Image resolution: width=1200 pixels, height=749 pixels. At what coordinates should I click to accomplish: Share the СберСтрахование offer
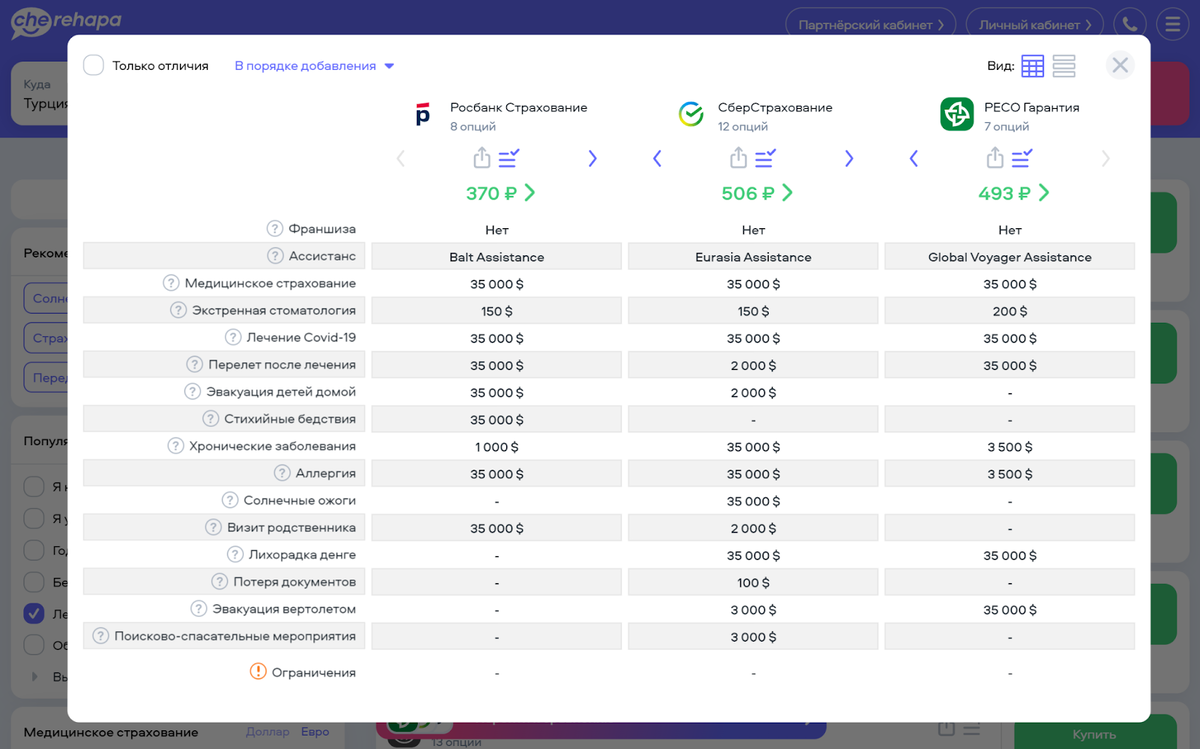coord(738,158)
